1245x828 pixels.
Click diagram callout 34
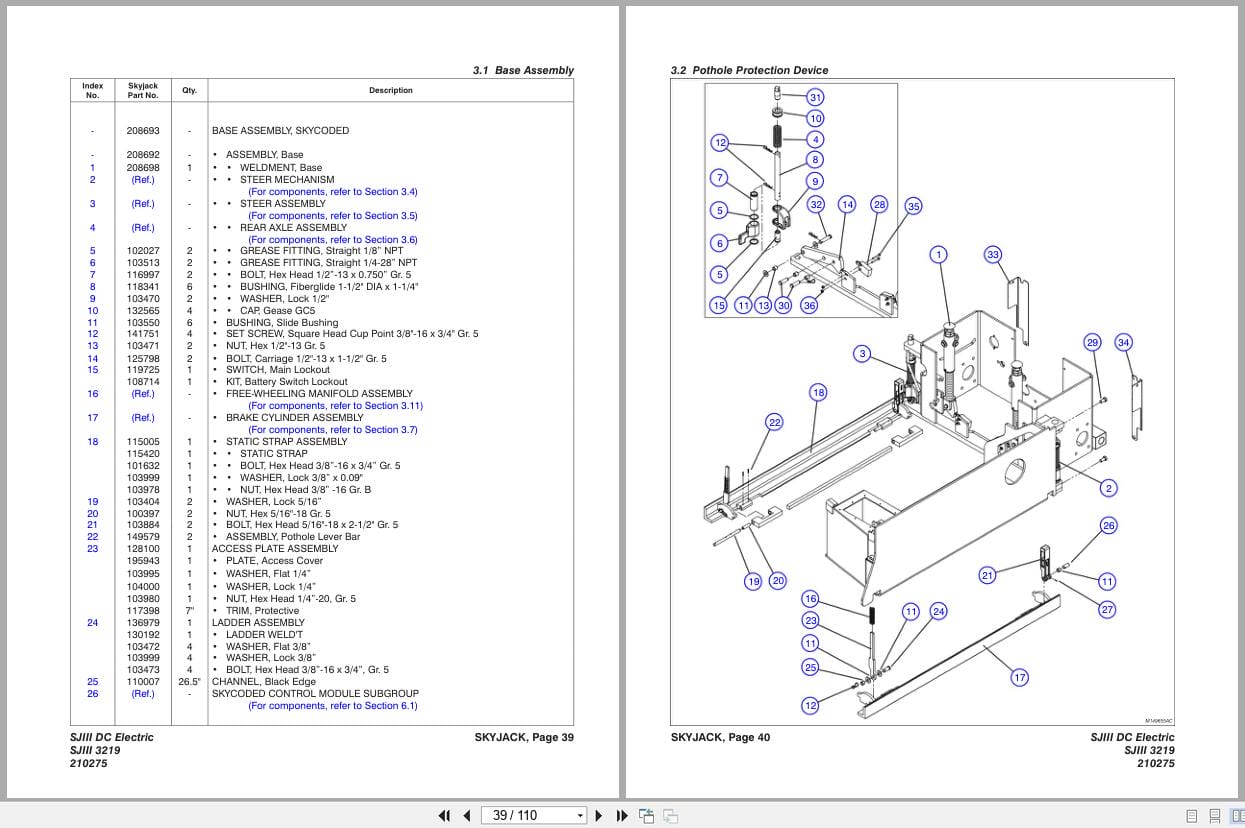(1123, 343)
